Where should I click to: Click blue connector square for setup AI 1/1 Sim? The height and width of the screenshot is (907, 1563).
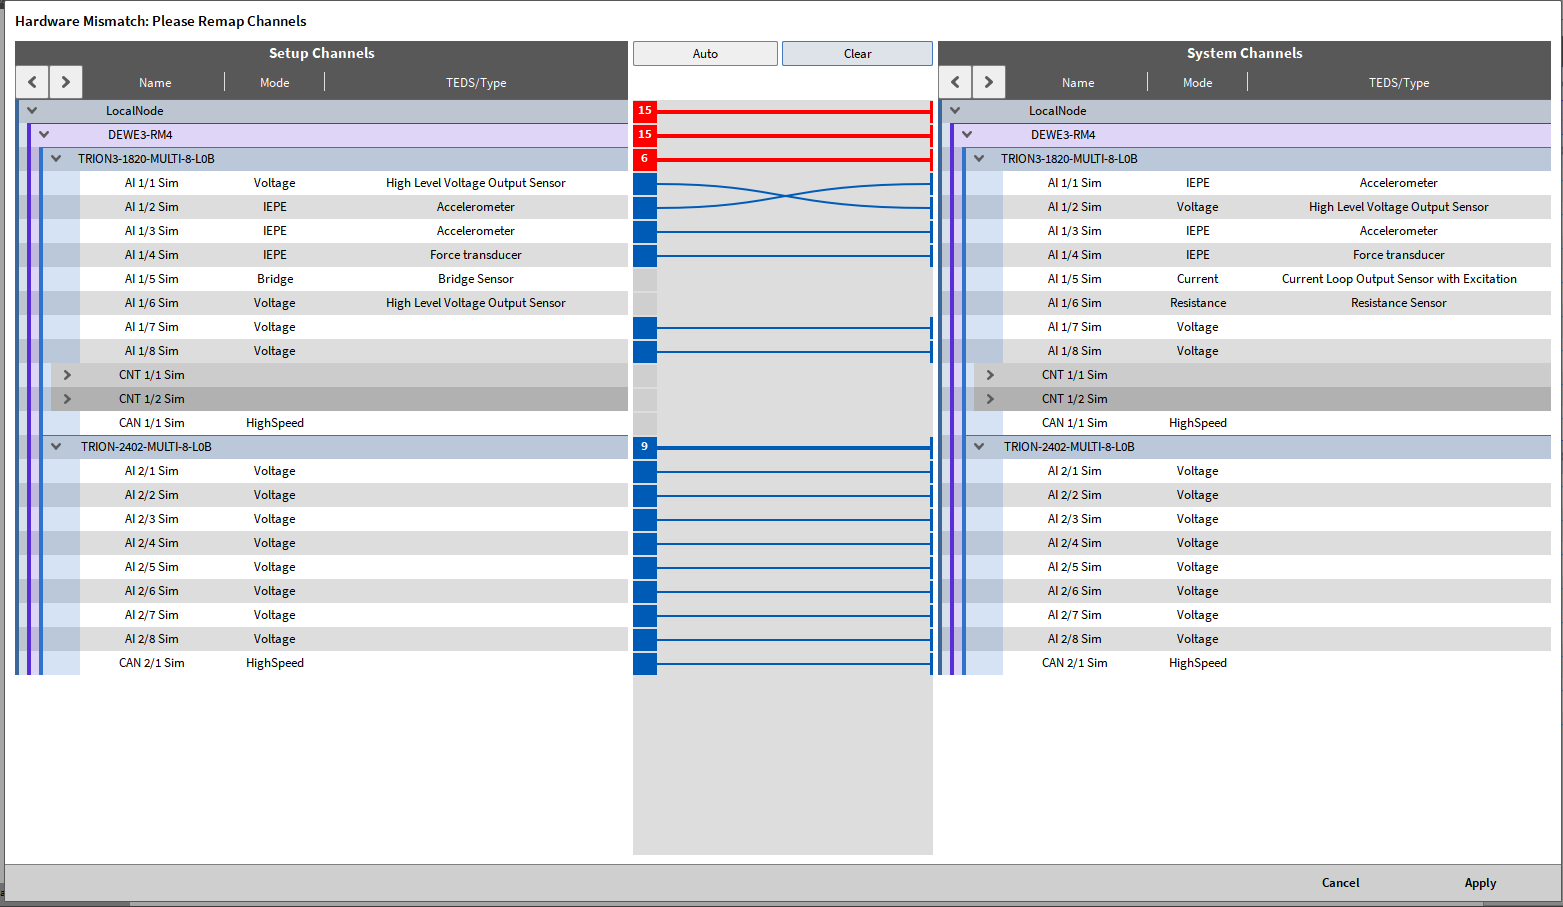(x=645, y=184)
